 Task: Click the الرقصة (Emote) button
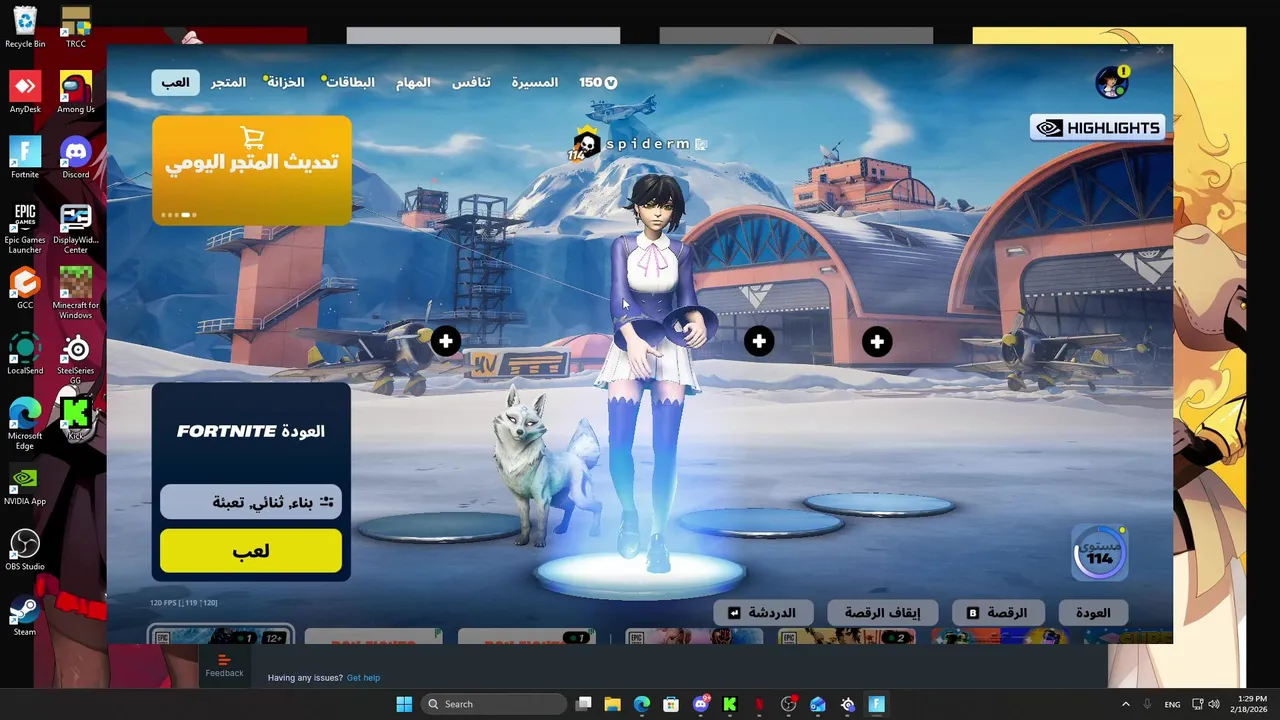997,612
